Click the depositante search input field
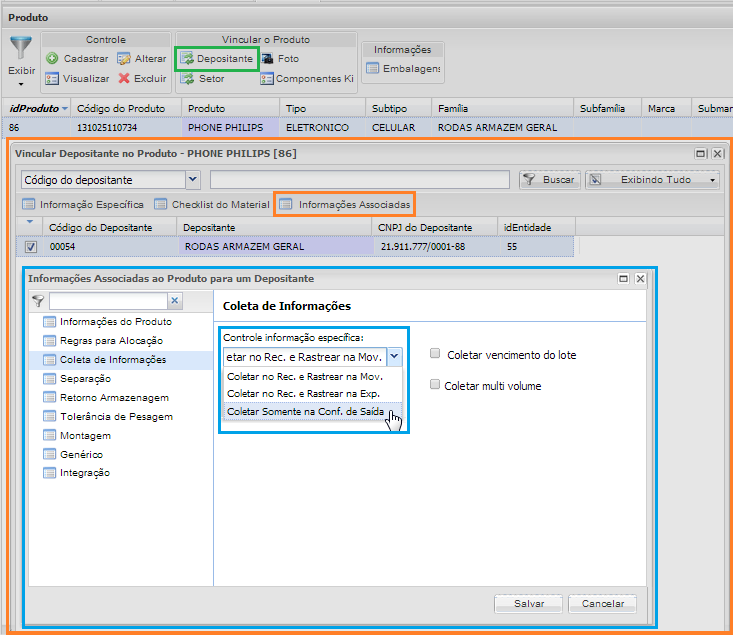The width and height of the screenshot is (733, 635). tap(359, 180)
